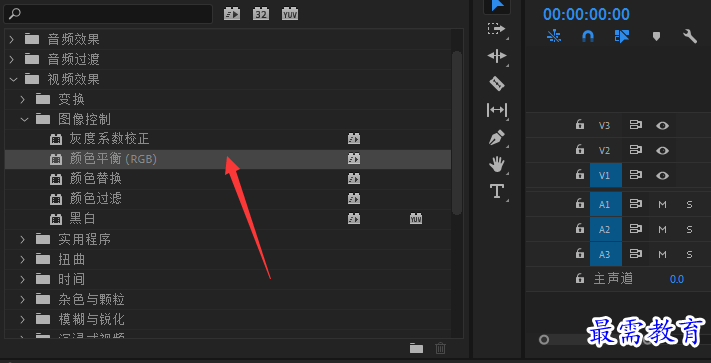Select the Pen tool
This screenshot has width=711, height=363.
pyautogui.click(x=497, y=137)
